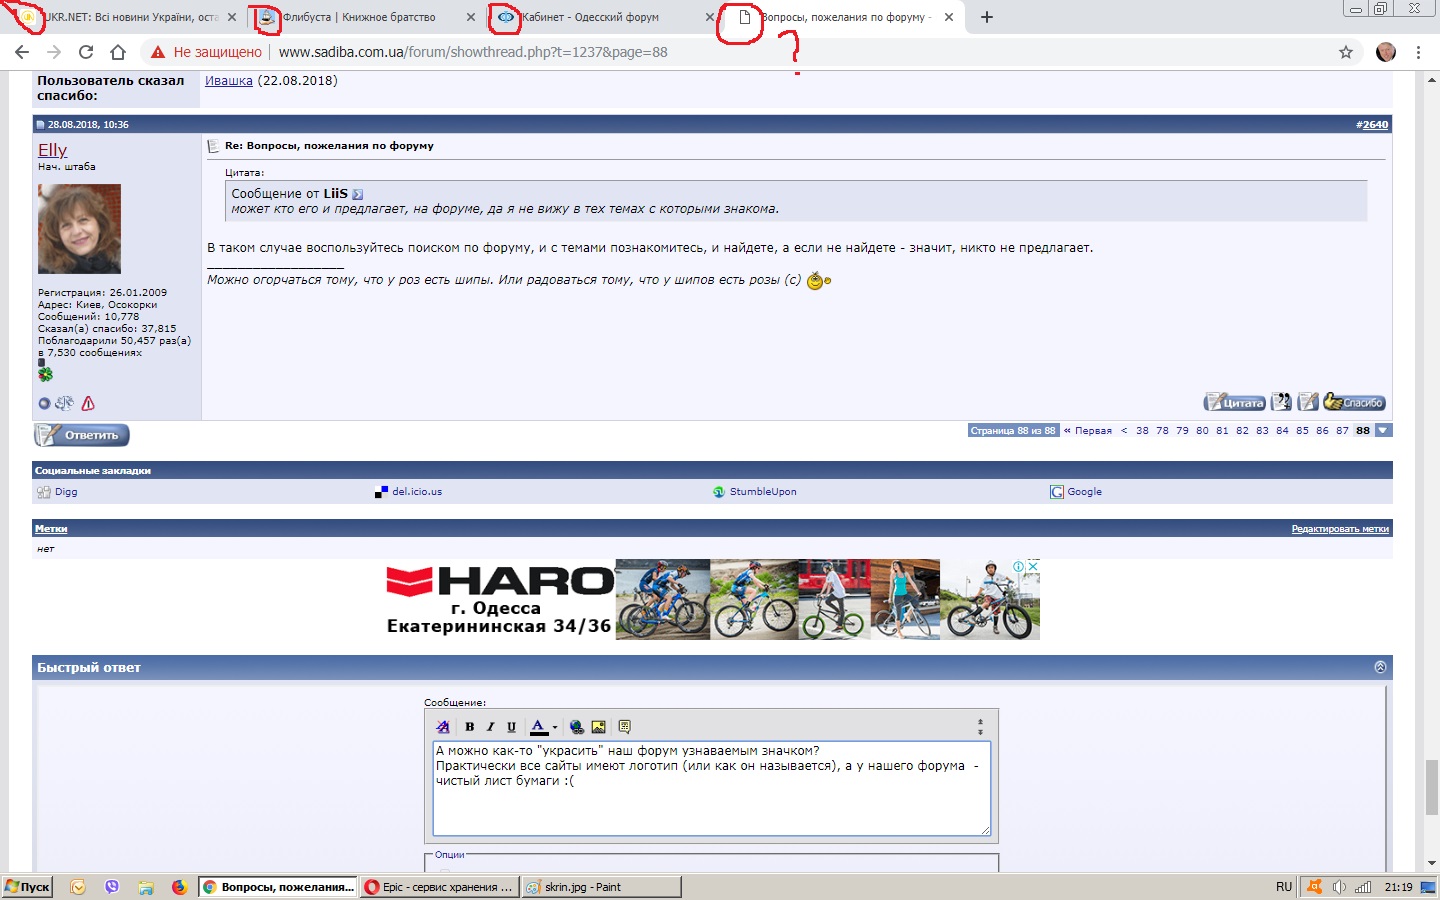Open Elly's user profile link
The image size is (1440, 900).
[x=52, y=150]
